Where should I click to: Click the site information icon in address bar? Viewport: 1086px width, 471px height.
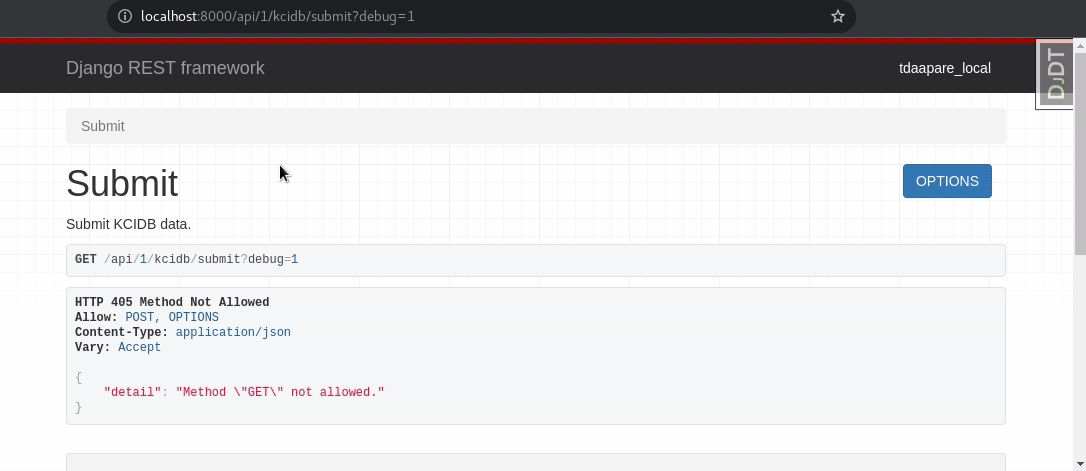click(125, 16)
